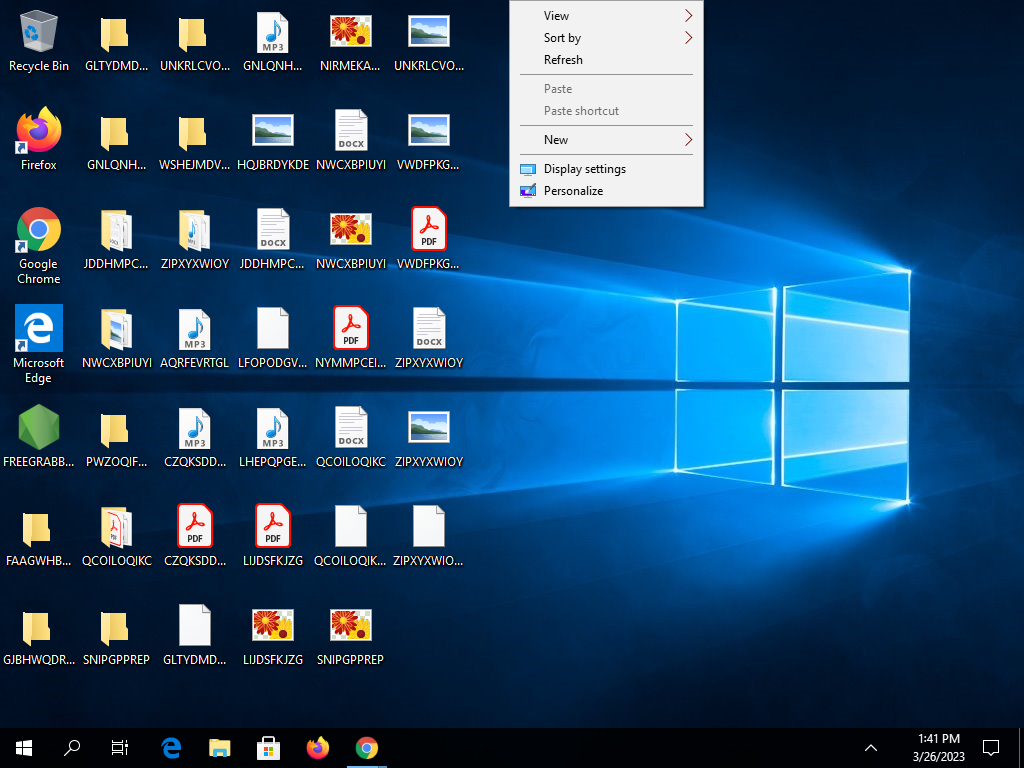The width and height of the screenshot is (1024, 768).
Task: Open Display settings from context menu
Action: pyautogui.click(x=585, y=169)
